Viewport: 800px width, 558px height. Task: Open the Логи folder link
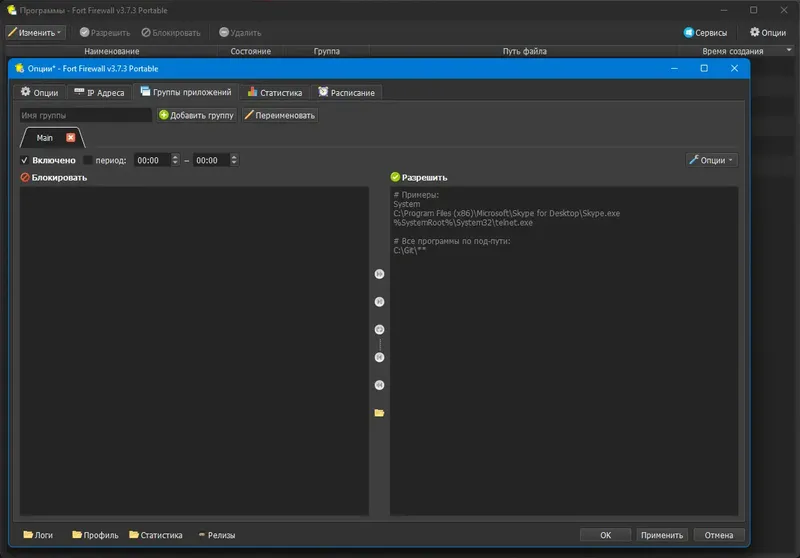pos(38,535)
